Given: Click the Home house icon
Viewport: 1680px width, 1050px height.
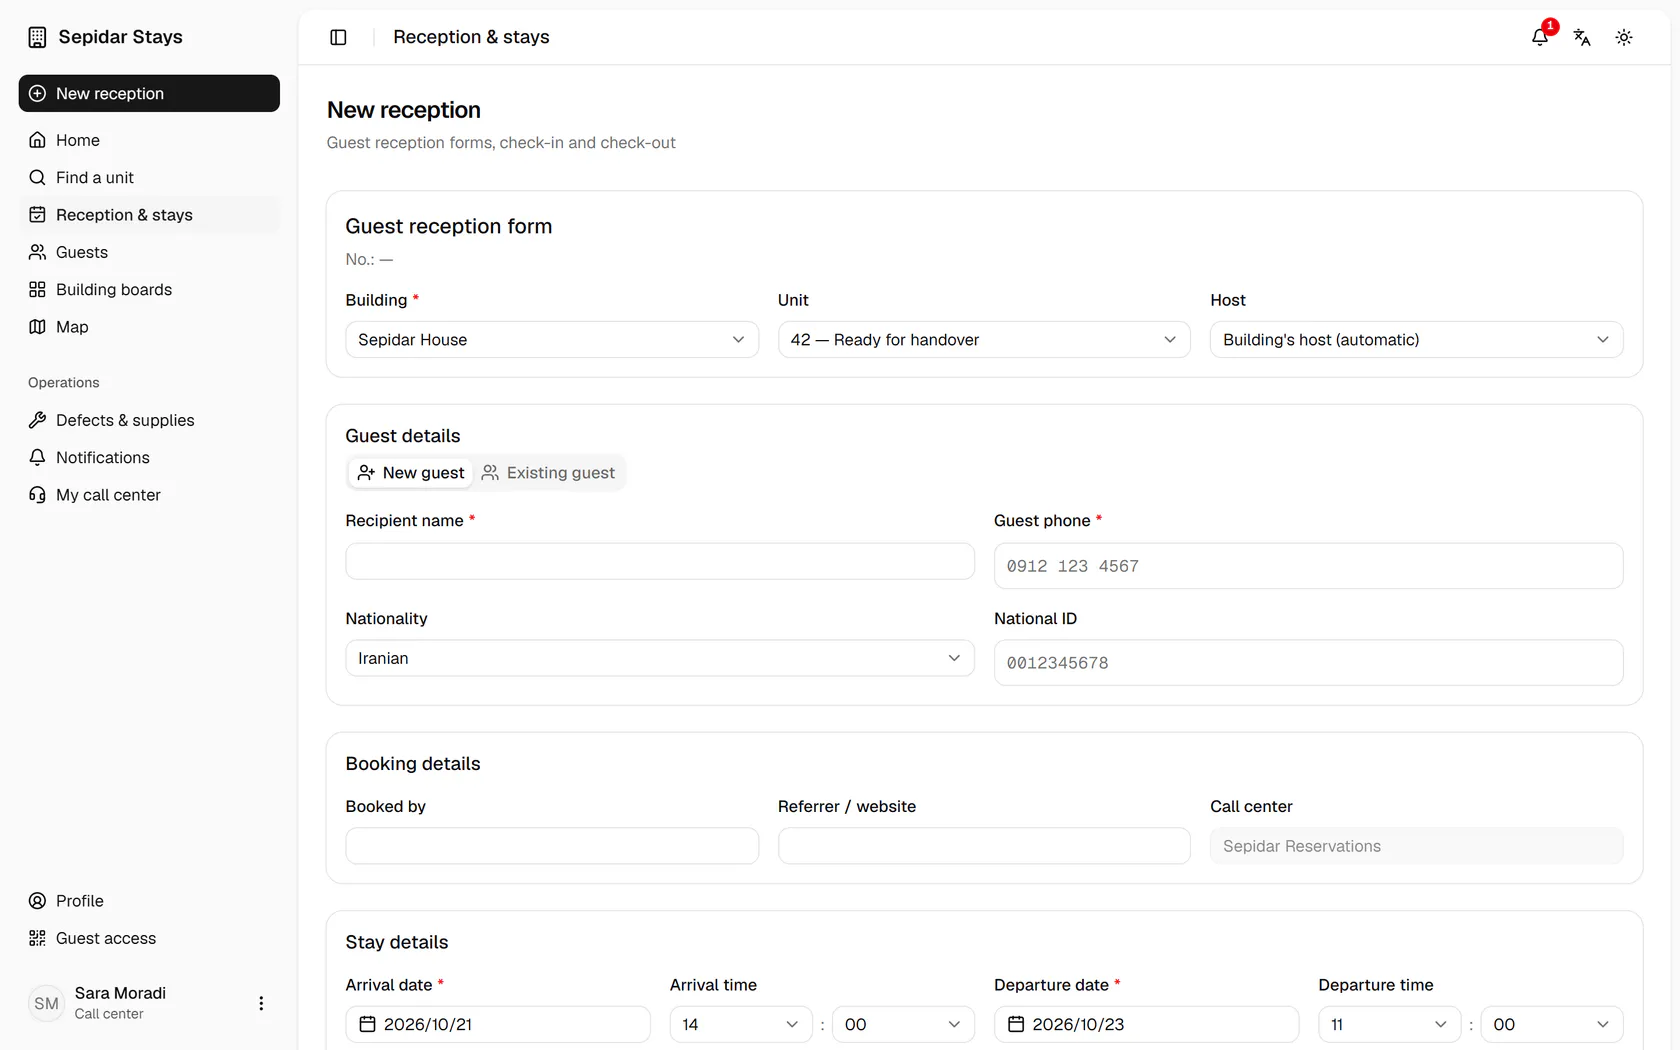Looking at the screenshot, I should click(37, 140).
